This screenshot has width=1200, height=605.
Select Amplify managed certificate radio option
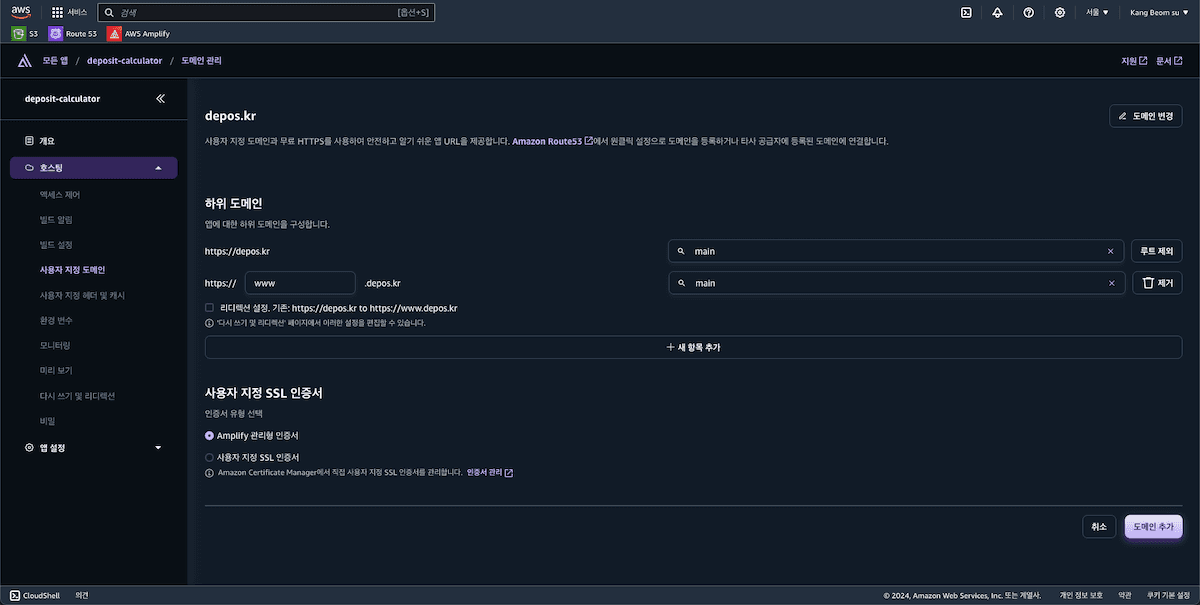[209, 436]
